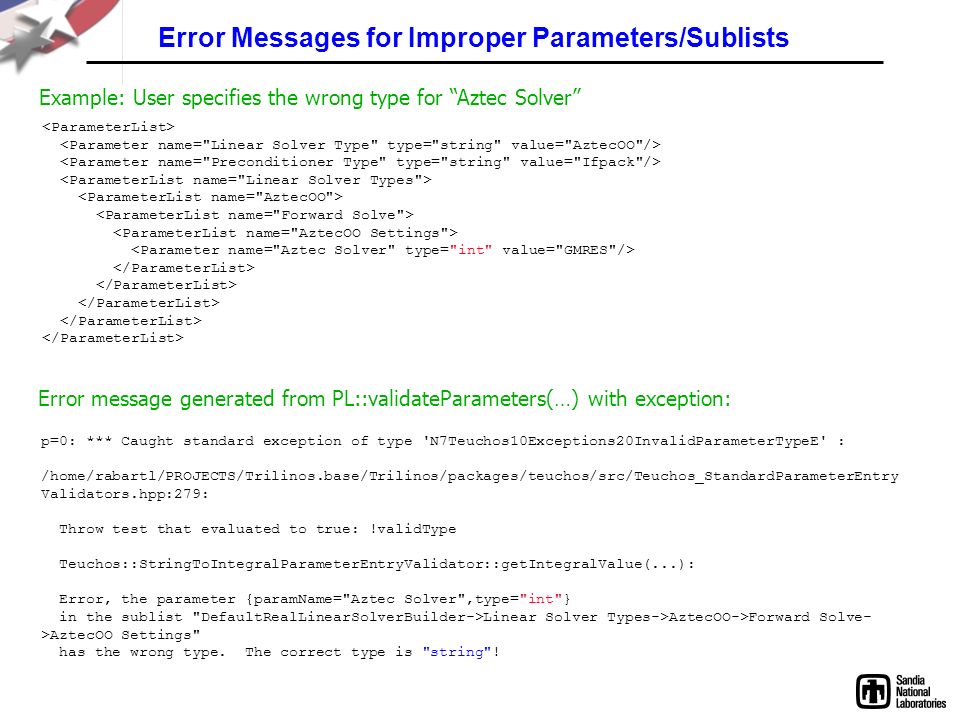The width and height of the screenshot is (960, 720).
Task: Click the opening ParameterList tag on first line
Action: click(x=108, y=127)
